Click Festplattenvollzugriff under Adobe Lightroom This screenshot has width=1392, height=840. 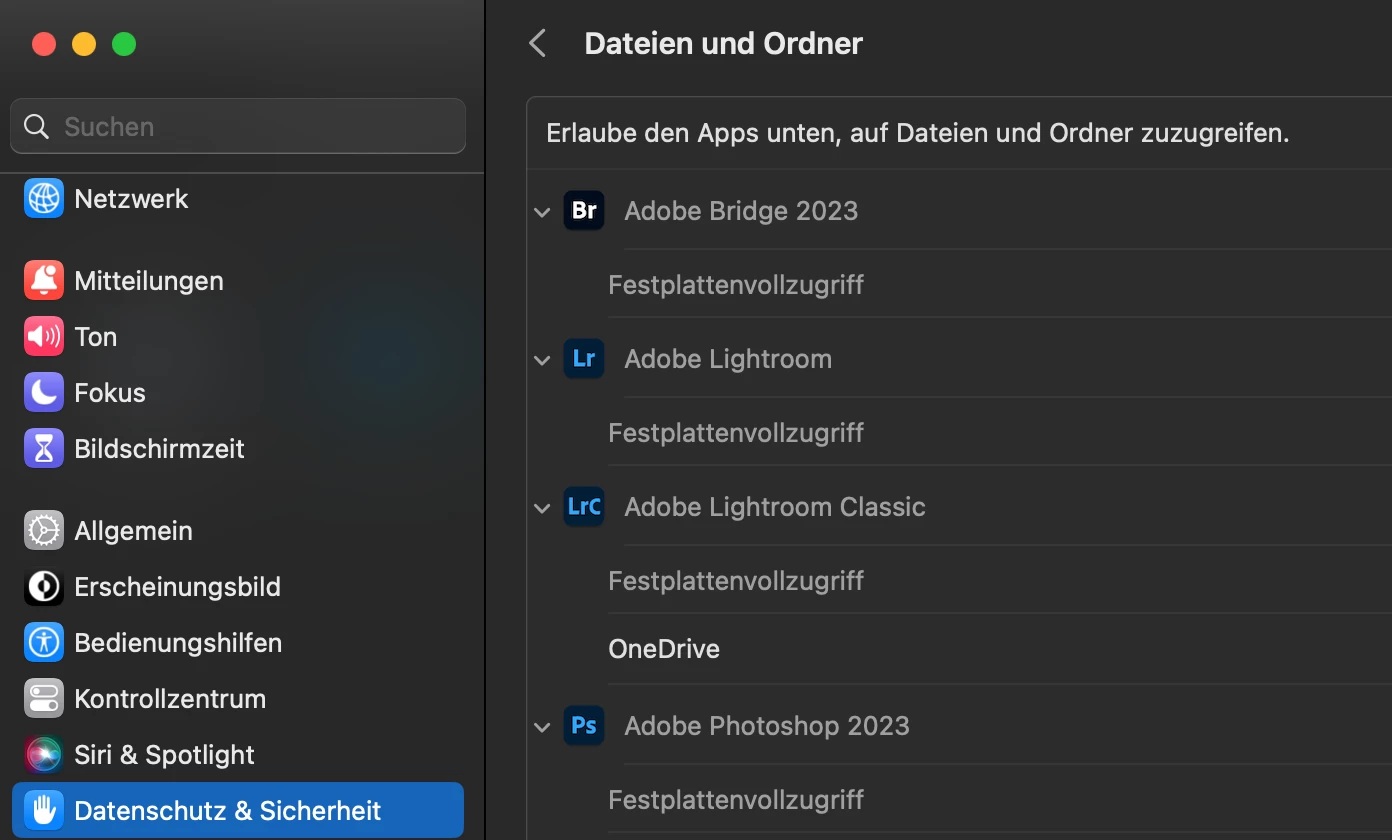click(x=736, y=433)
